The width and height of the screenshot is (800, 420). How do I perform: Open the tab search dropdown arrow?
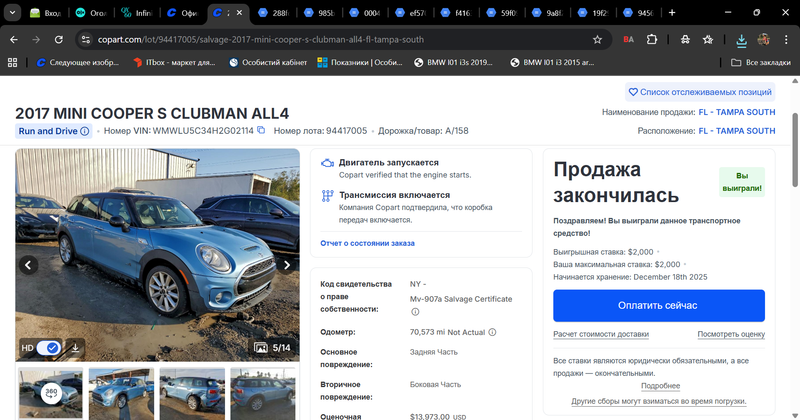(x=12, y=13)
